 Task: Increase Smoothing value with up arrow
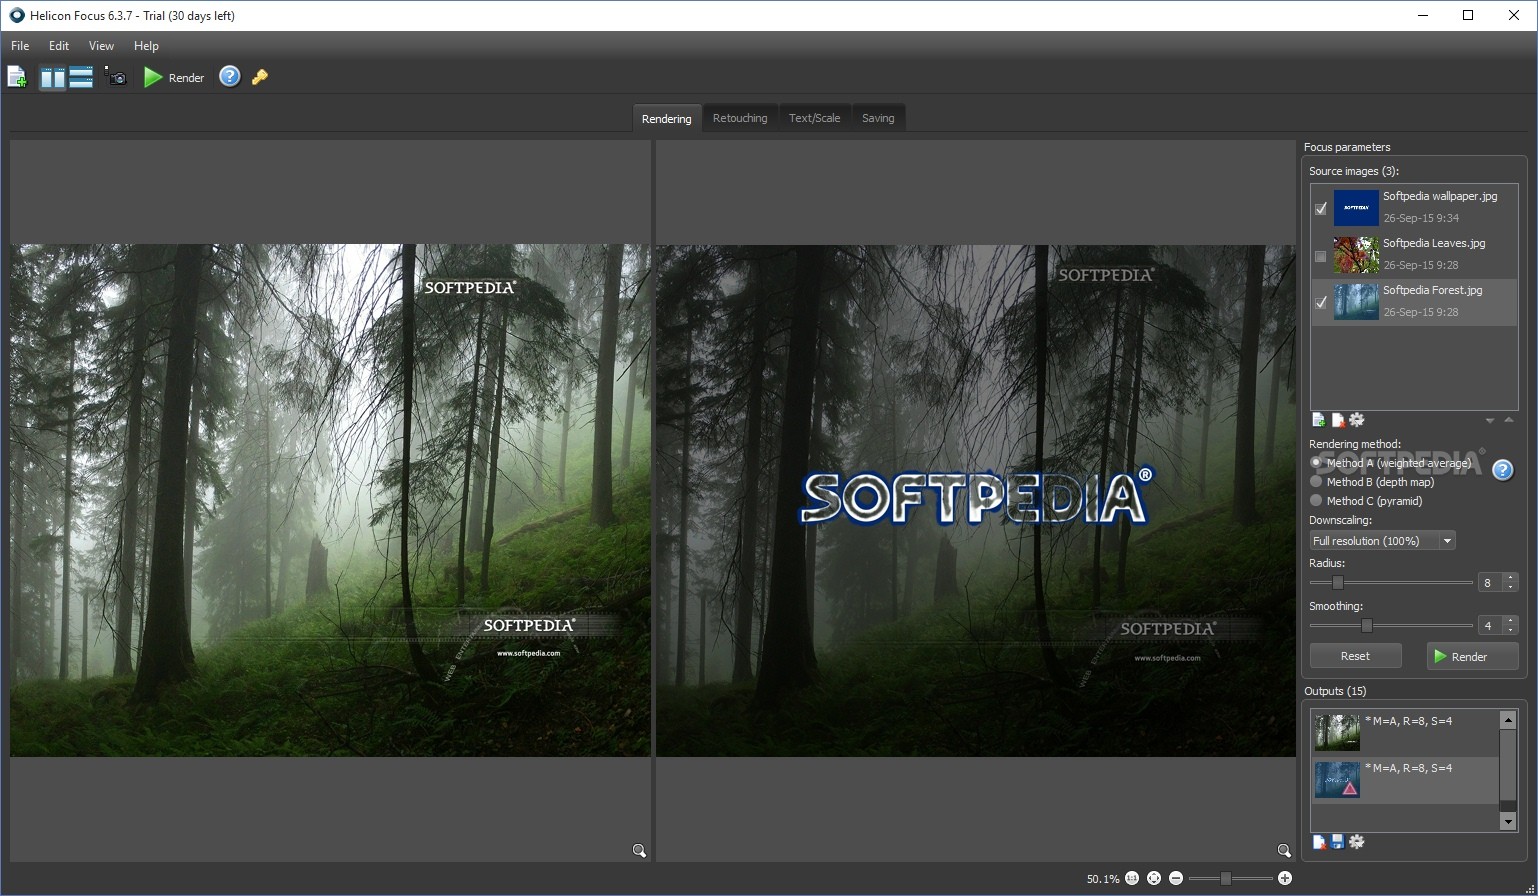[1510, 620]
